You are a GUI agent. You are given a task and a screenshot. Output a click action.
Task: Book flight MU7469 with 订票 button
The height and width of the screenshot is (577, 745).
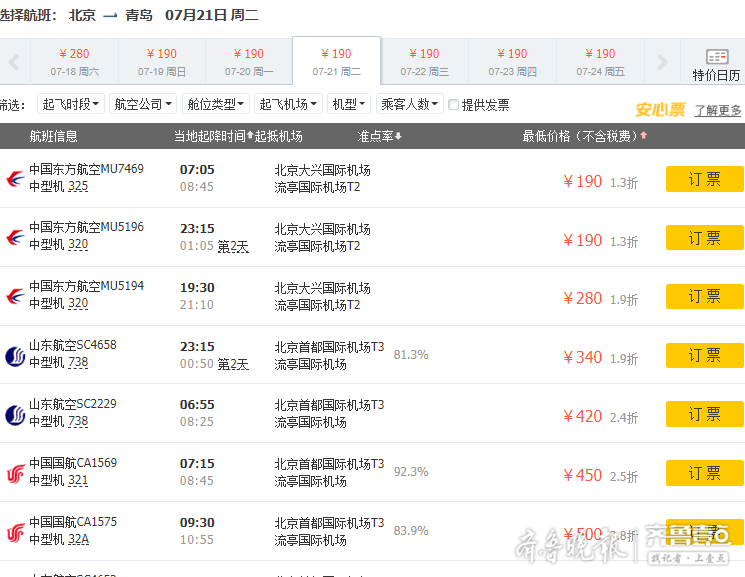click(x=704, y=180)
